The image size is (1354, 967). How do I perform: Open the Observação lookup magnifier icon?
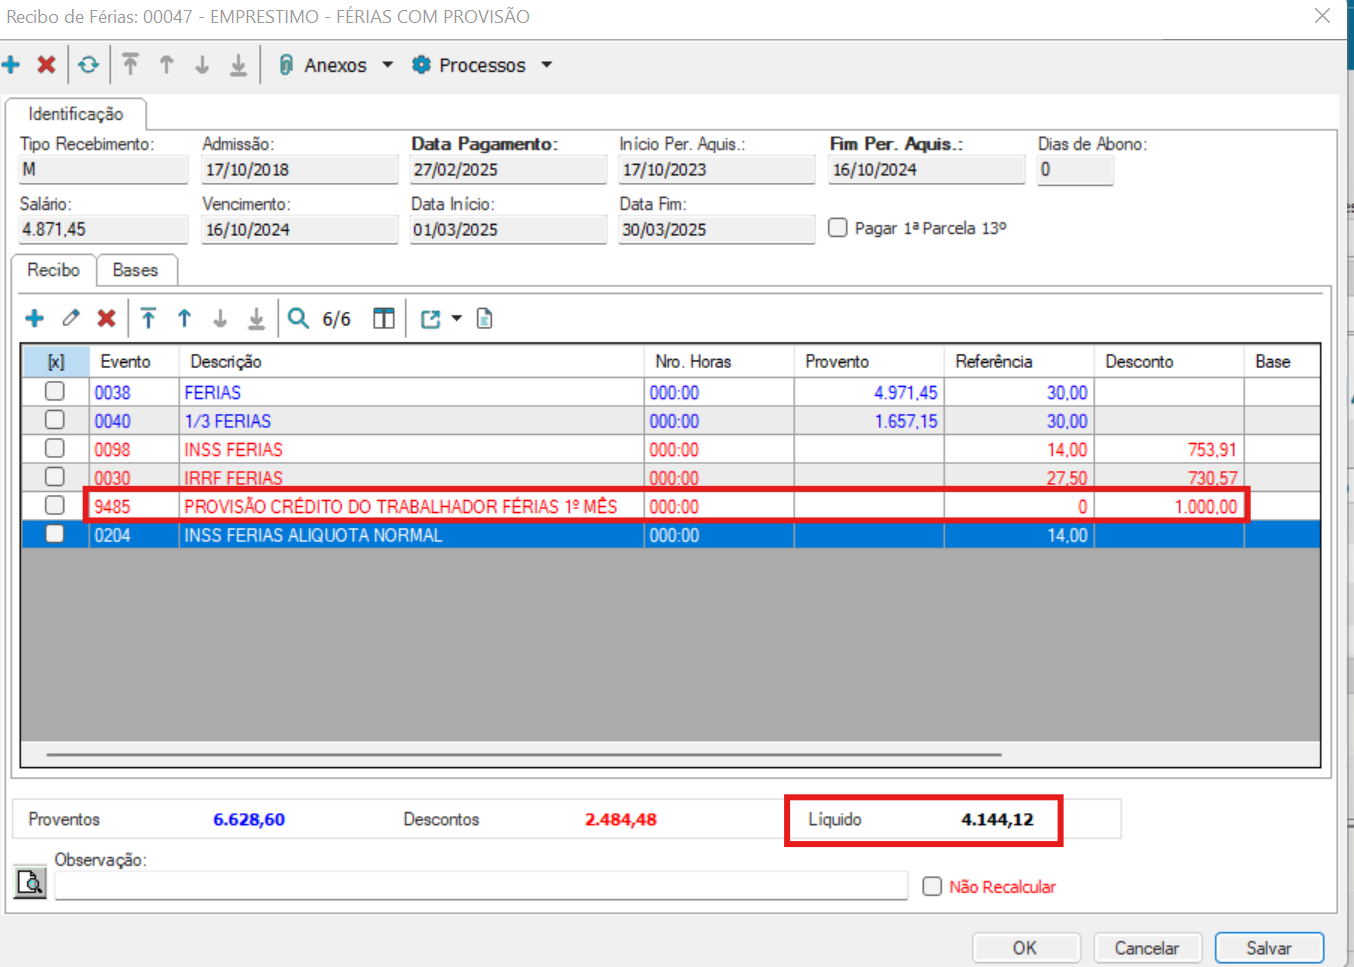point(31,882)
